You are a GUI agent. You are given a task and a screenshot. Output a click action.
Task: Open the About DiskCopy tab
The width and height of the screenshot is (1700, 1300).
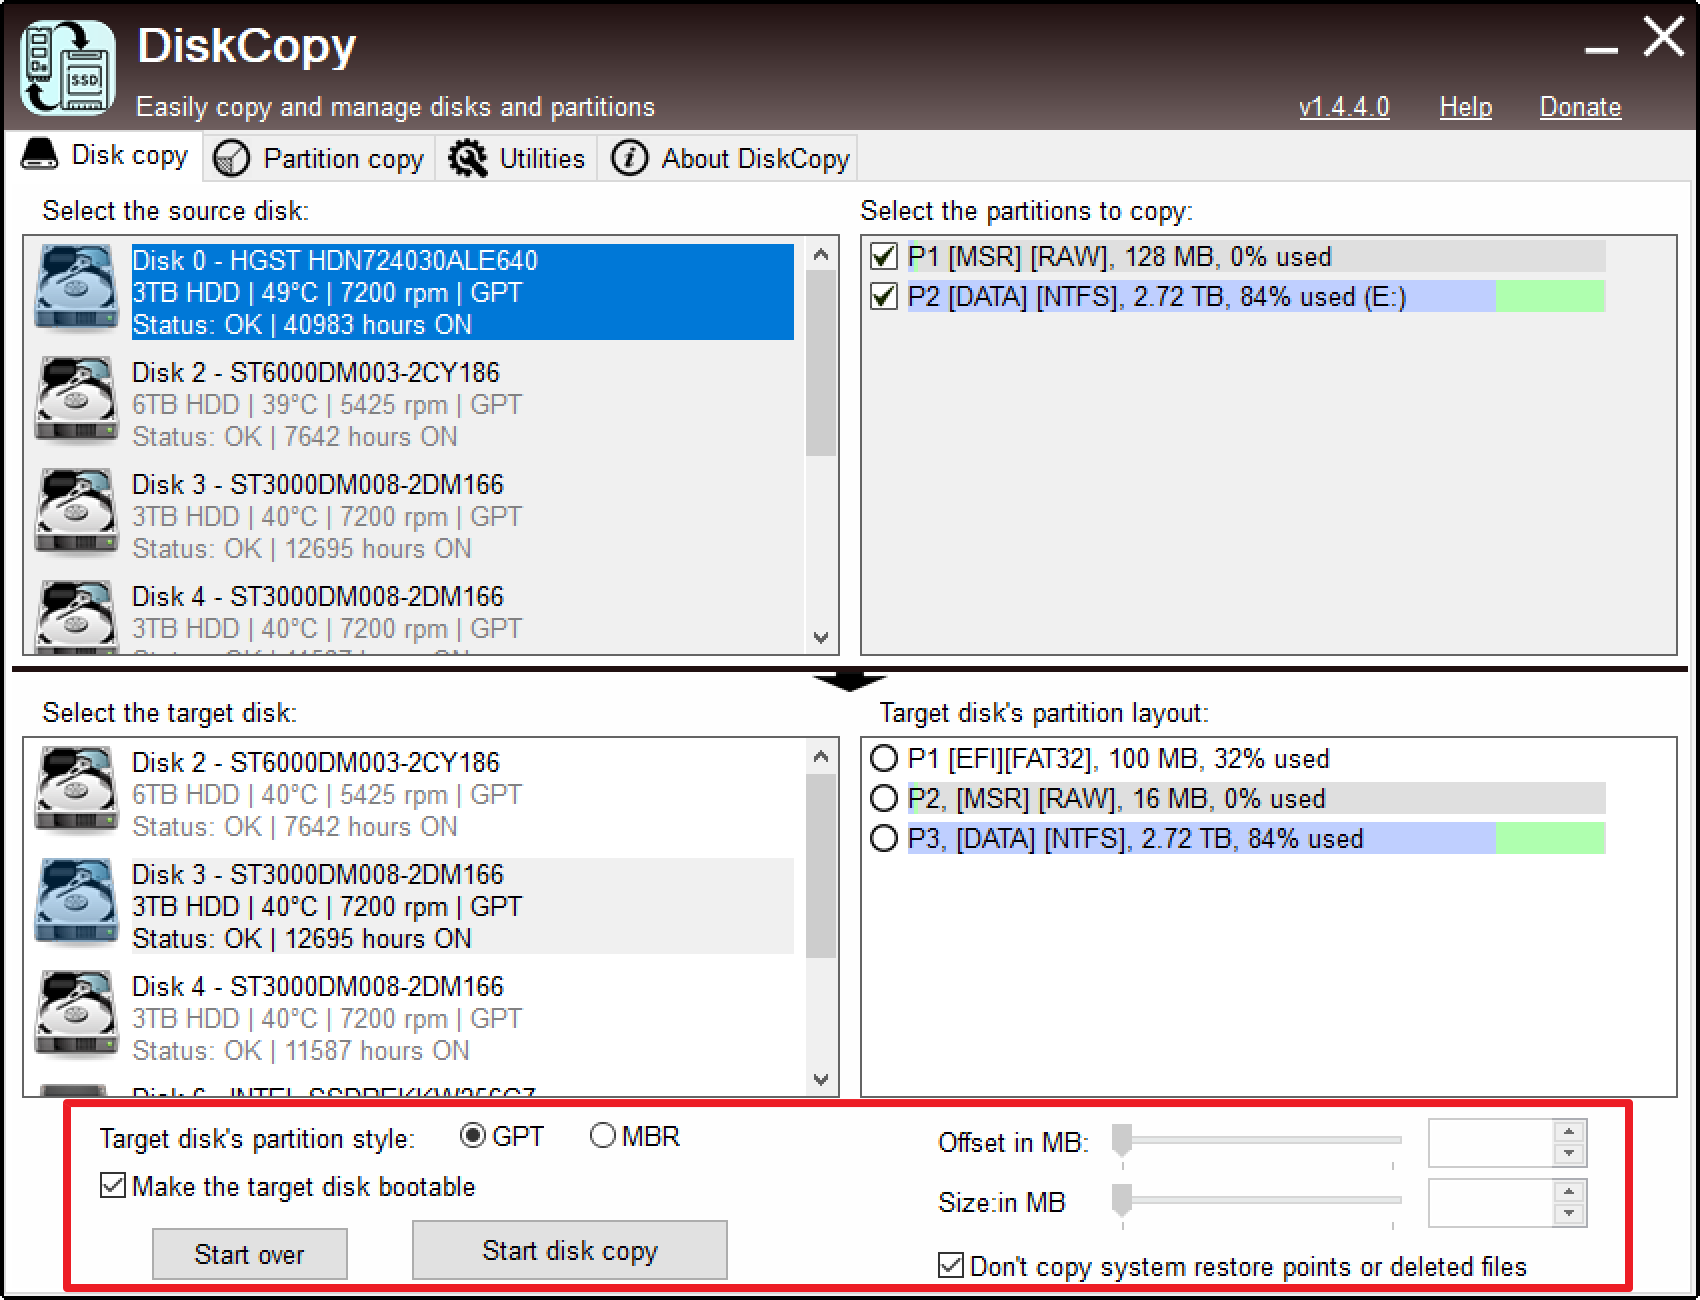point(729,158)
